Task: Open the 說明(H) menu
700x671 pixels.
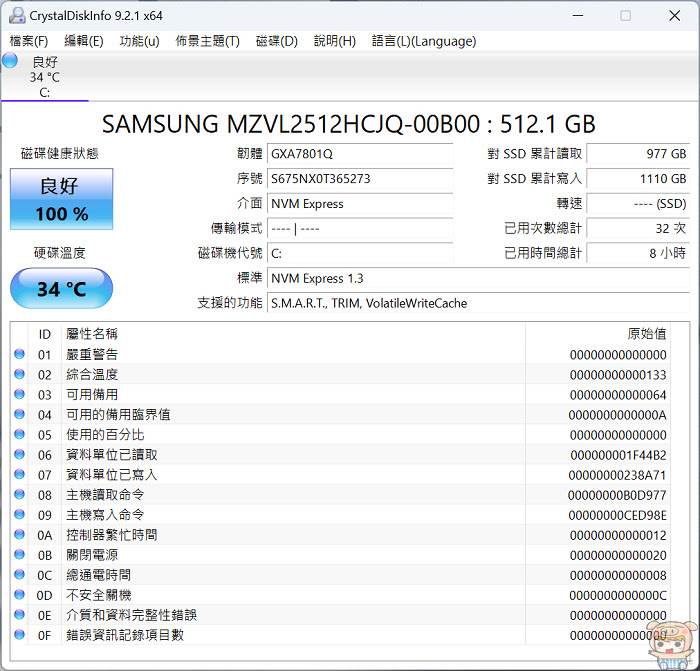Action: [335, 41]
